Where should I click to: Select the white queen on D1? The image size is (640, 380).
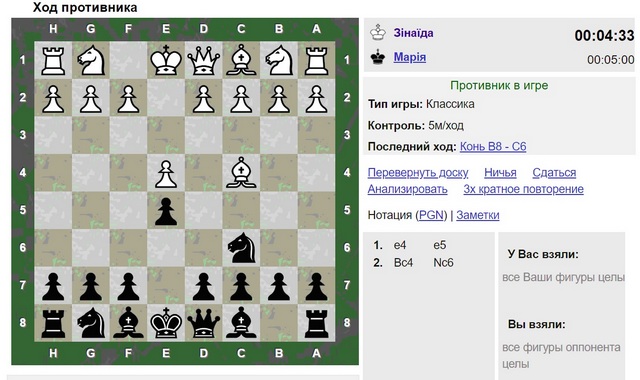[x=203, y=60]
